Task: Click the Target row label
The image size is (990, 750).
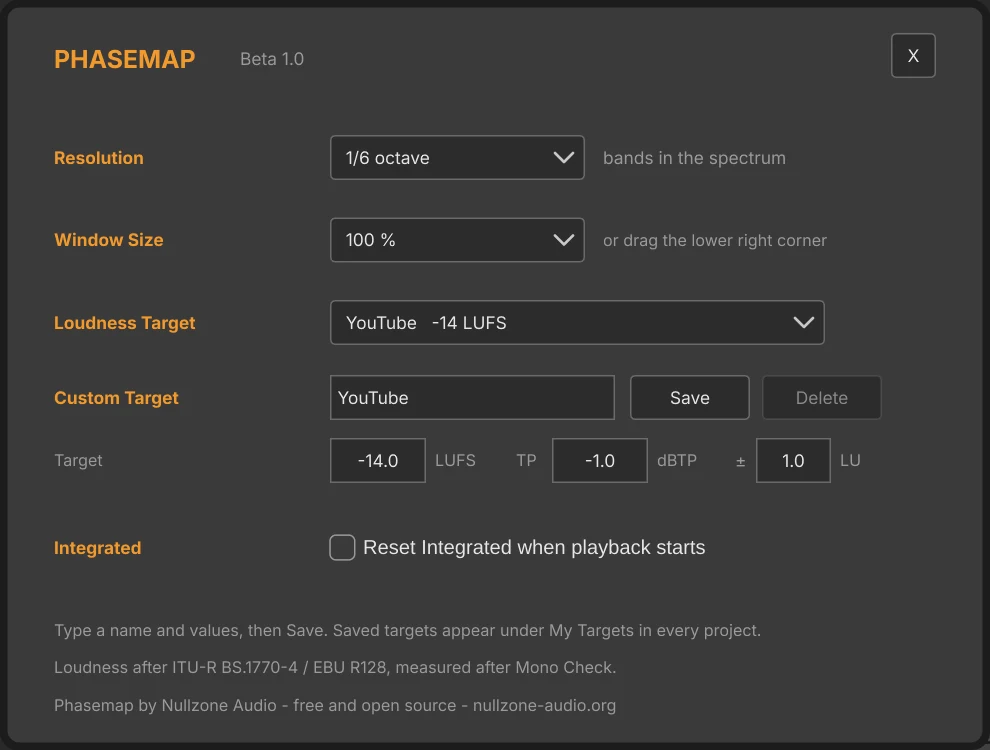Action: (x=78, y=460)
